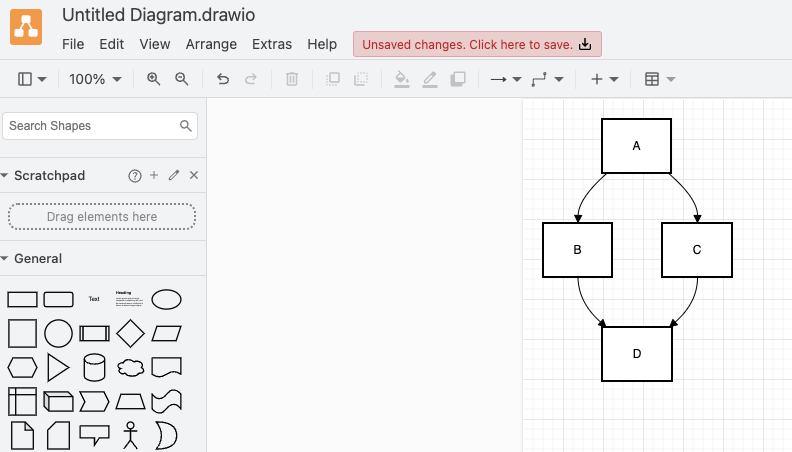Image resolution: width=792 pixels, height=452 pixels.
Task: Select the card shape
Action: (x=58, y=436)
